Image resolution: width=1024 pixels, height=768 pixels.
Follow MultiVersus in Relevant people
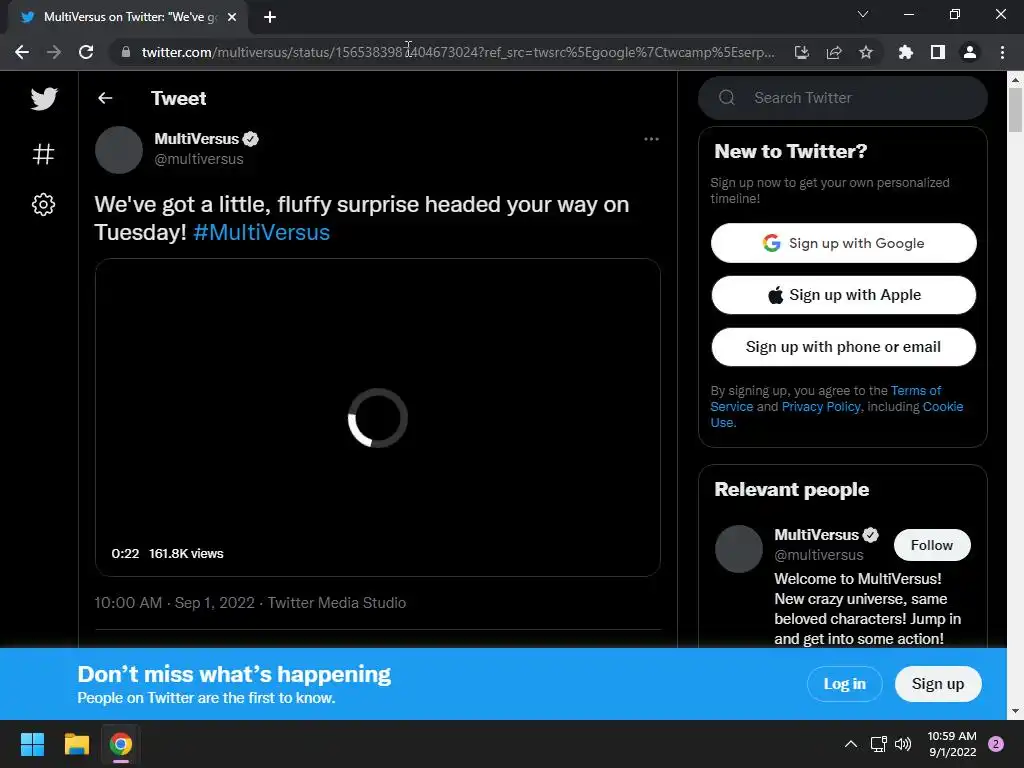(x=932, y=545)
